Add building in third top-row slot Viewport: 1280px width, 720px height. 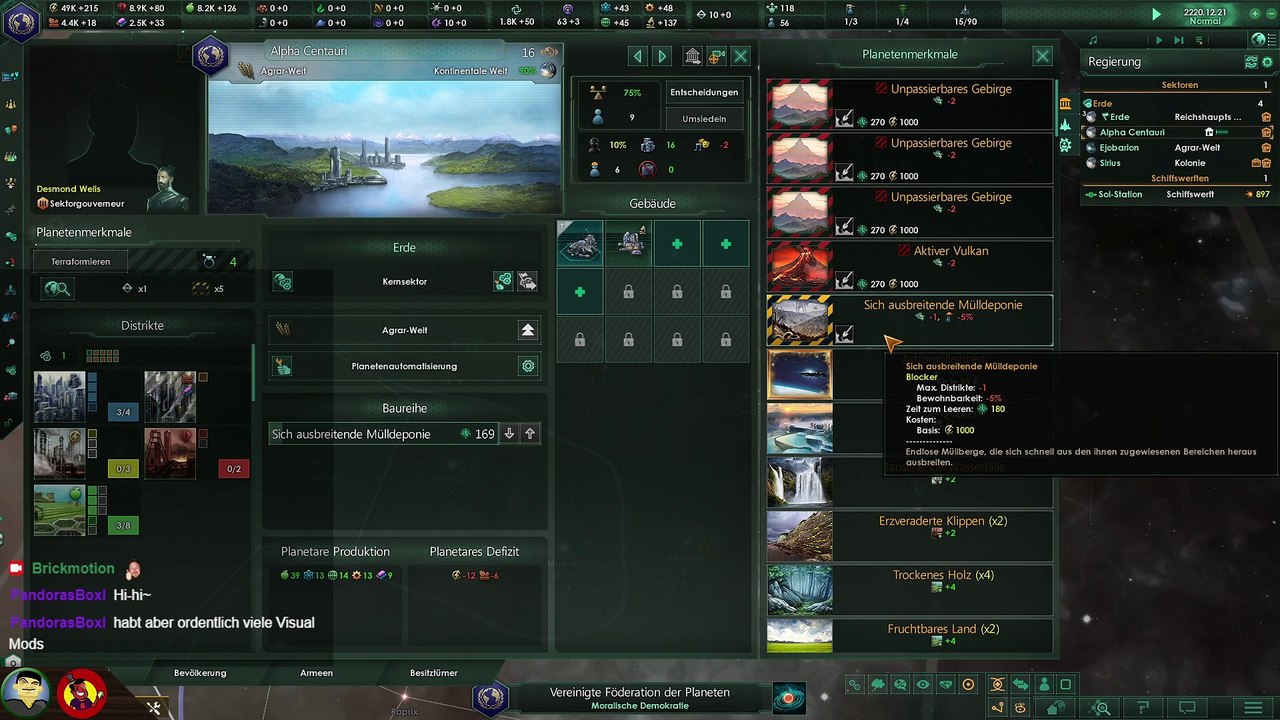(677, 243)
